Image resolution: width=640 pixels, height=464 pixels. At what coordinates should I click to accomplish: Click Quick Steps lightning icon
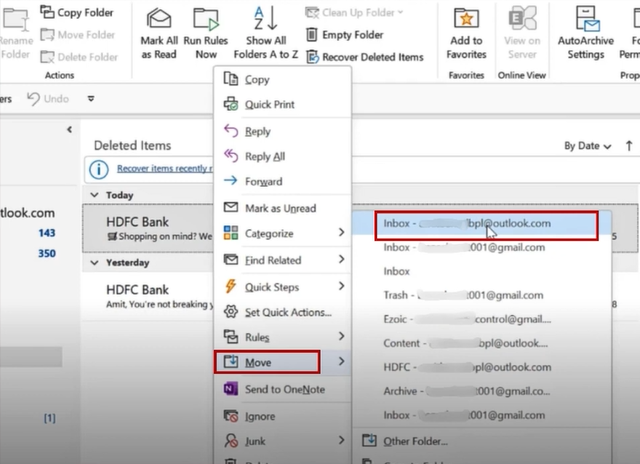coord(231,286)
